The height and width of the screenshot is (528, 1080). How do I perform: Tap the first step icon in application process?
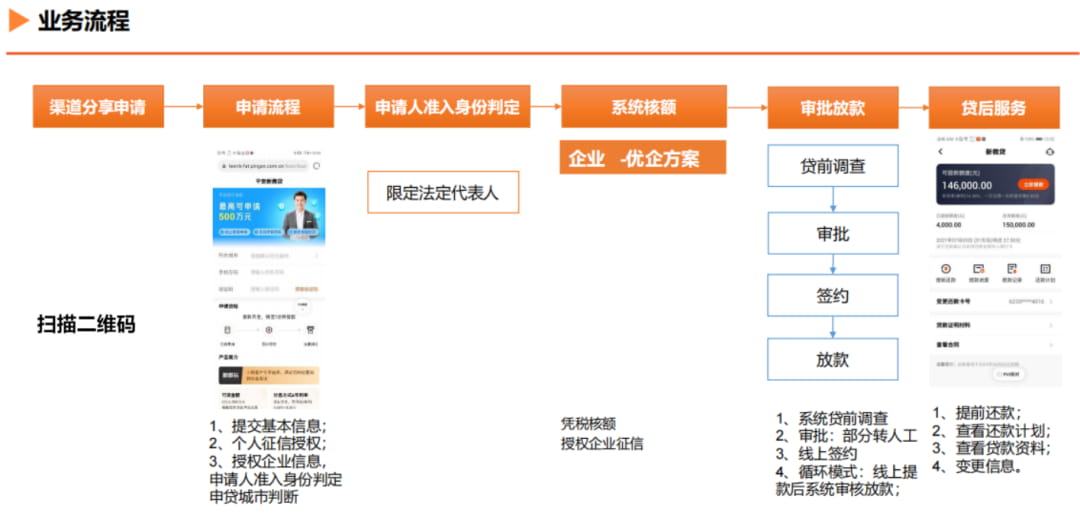pyautogui.click(x=227, y=330)
